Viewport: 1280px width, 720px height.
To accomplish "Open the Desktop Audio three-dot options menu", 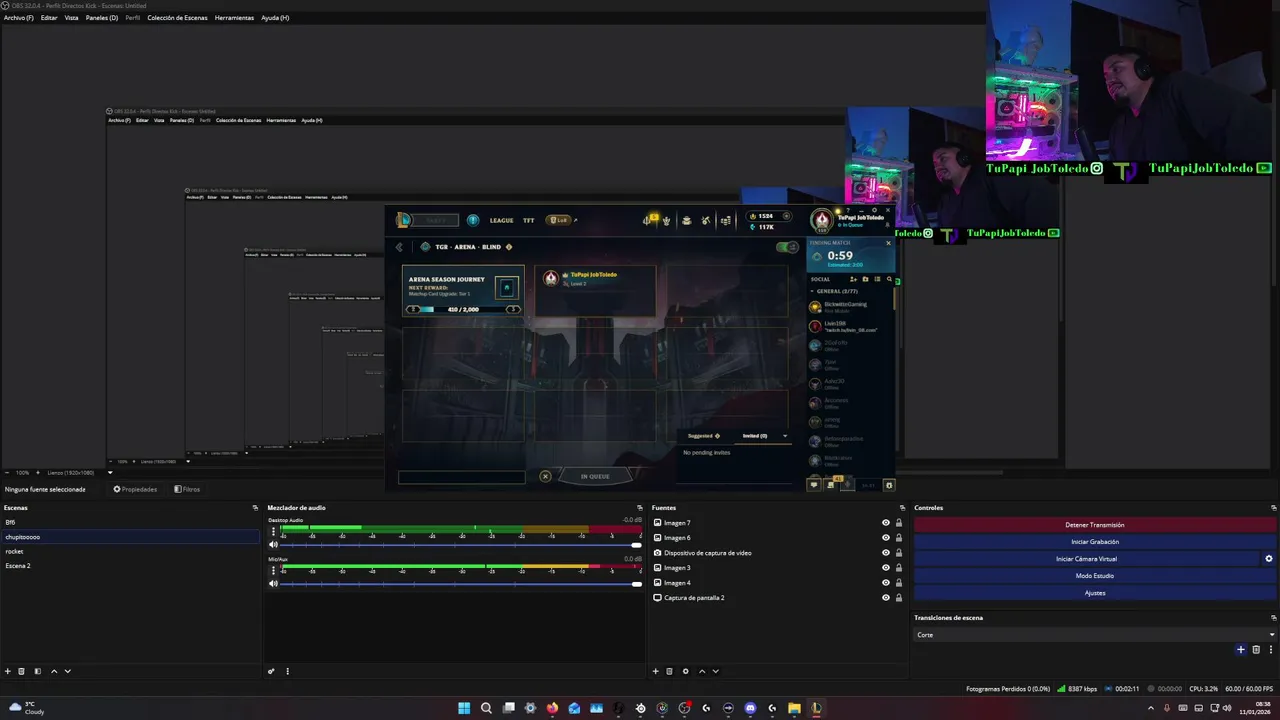I will [273, 532].
